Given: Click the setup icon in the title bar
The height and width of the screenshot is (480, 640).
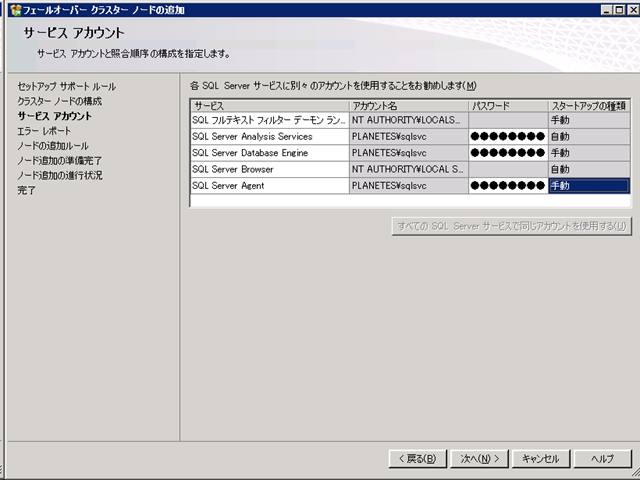Looking at the screenshot, I should coord(16,9).
